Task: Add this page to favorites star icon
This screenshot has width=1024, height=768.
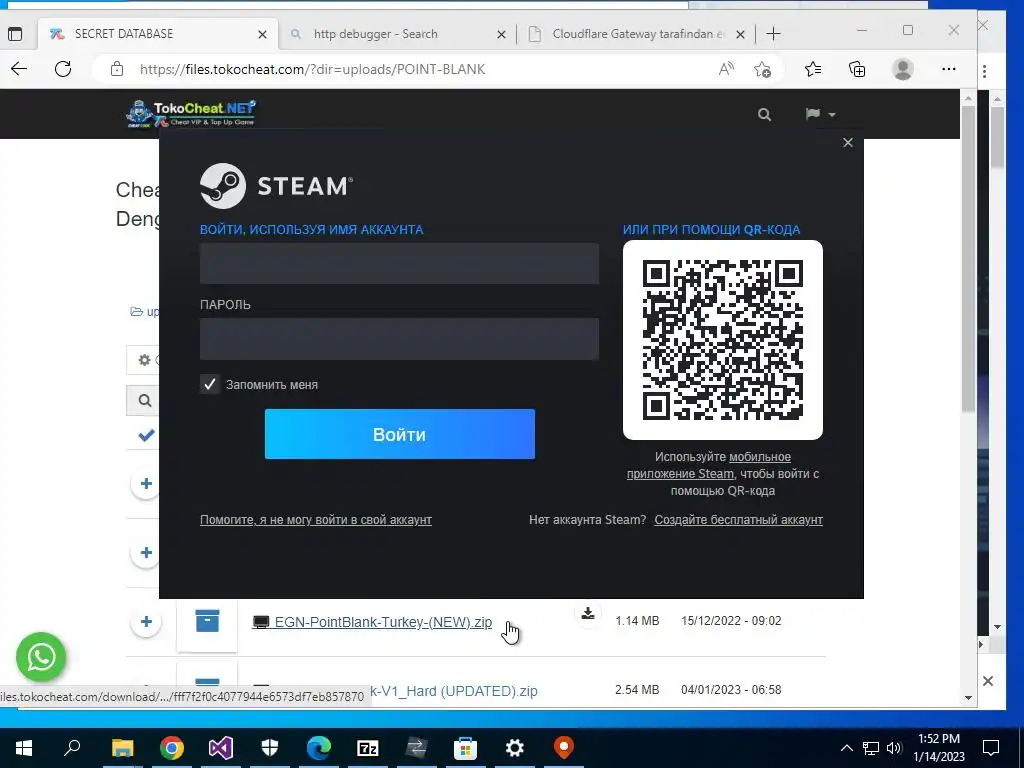Action: 762,69
